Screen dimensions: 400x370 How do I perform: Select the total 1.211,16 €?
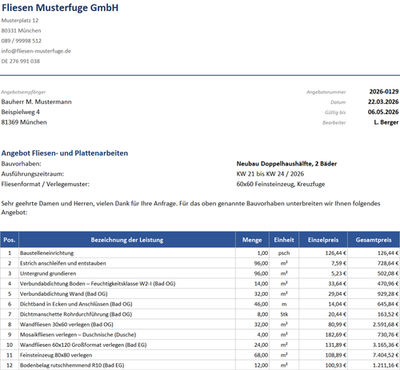tap(374, 365)
